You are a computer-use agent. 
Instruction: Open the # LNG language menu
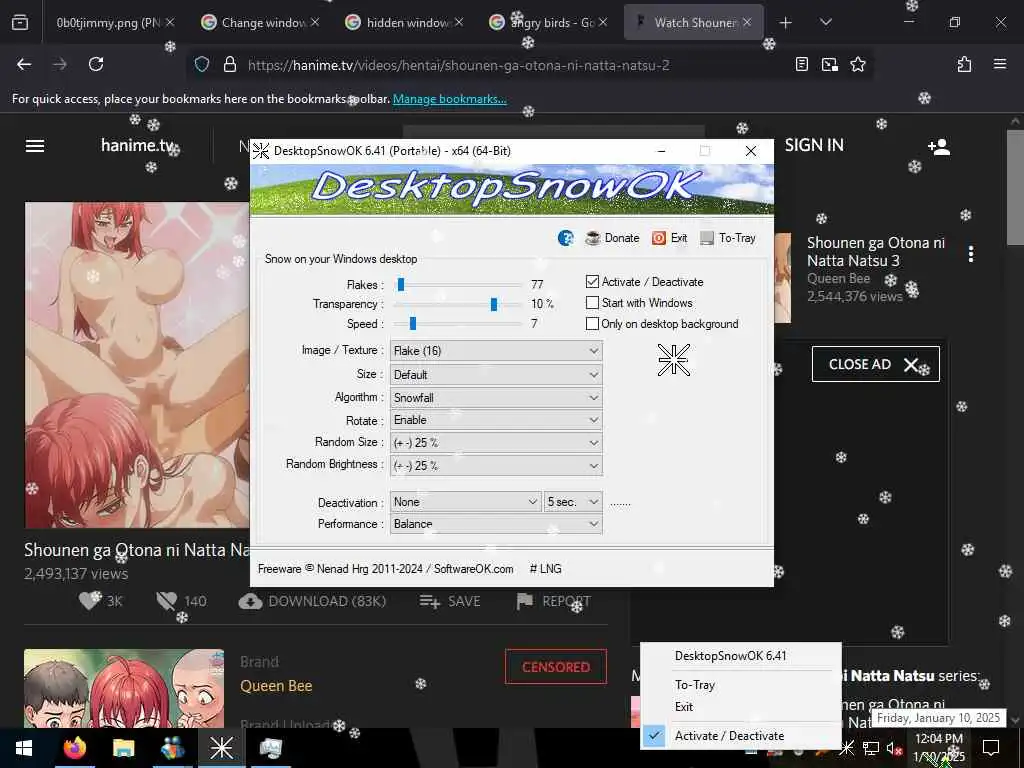[545, 569]
